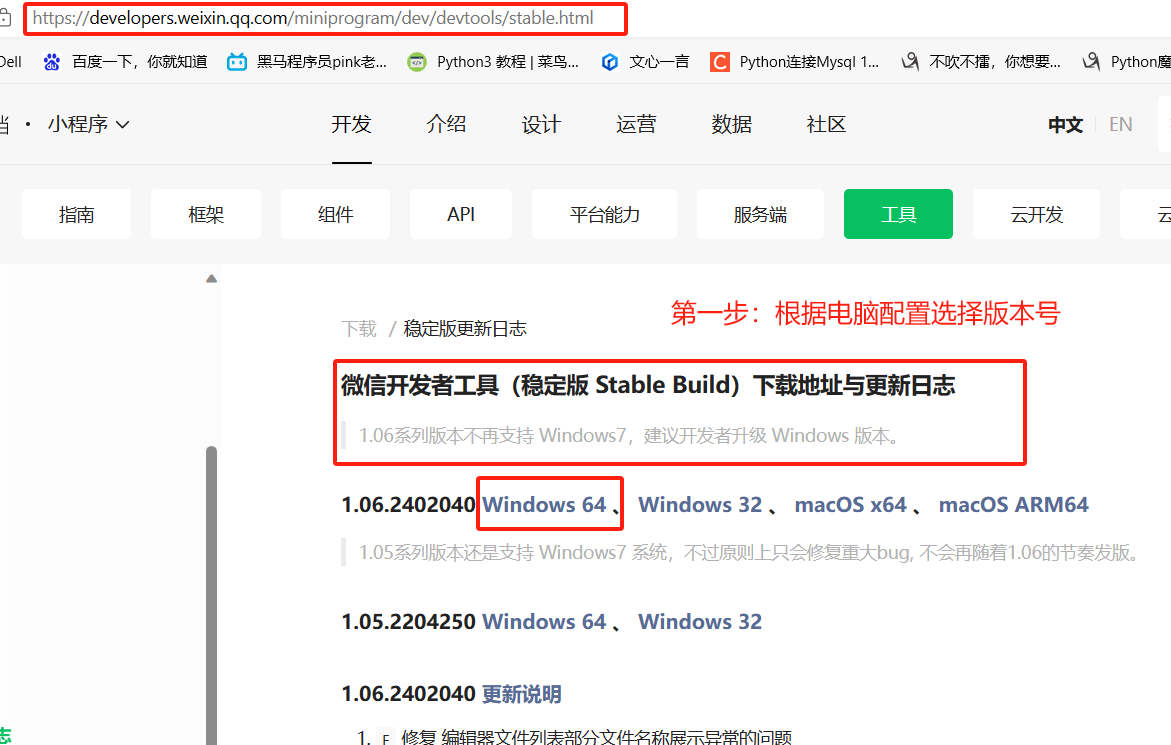Viewport: 1171px width, 745px height.
Task: Download 1.05.2204250 Windows 64 version
Action: click(544, 621)
